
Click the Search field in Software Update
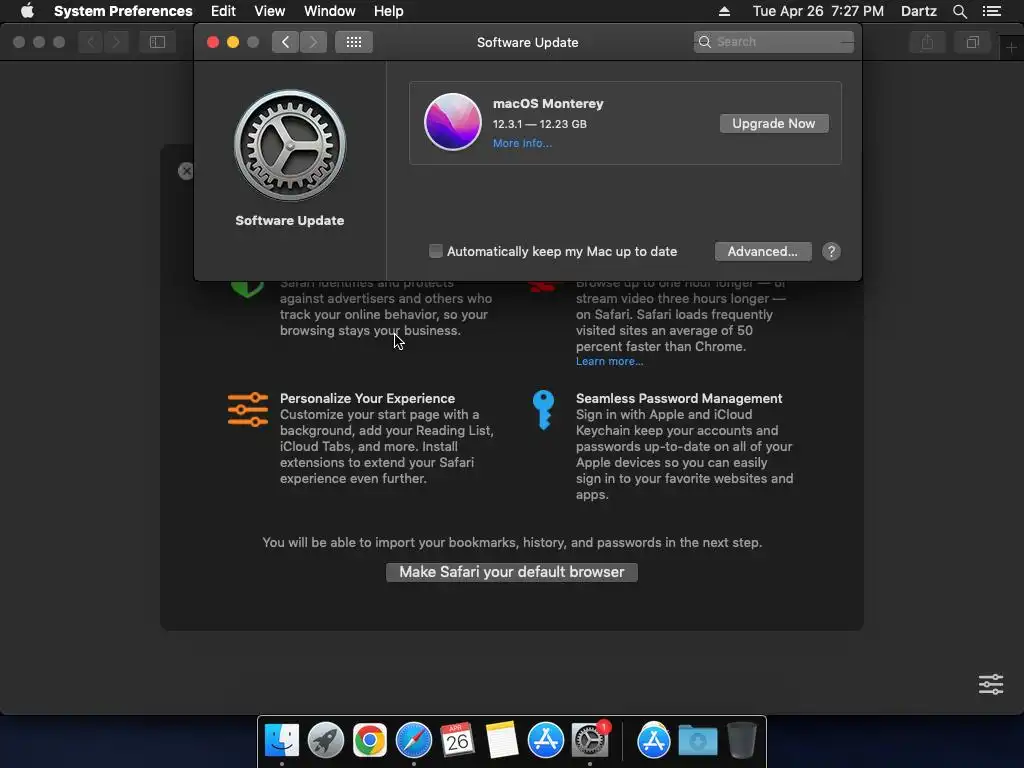(773, 42)
